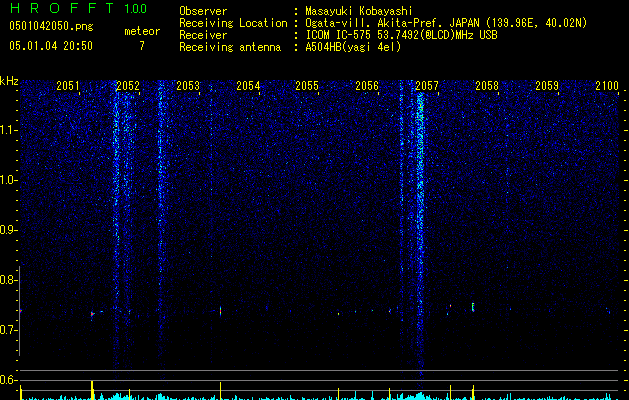Screen dimensions: 629x400
Task: Click the Ogata-vill. Akita-Pref. JAPAN location text
Action: 446,23
